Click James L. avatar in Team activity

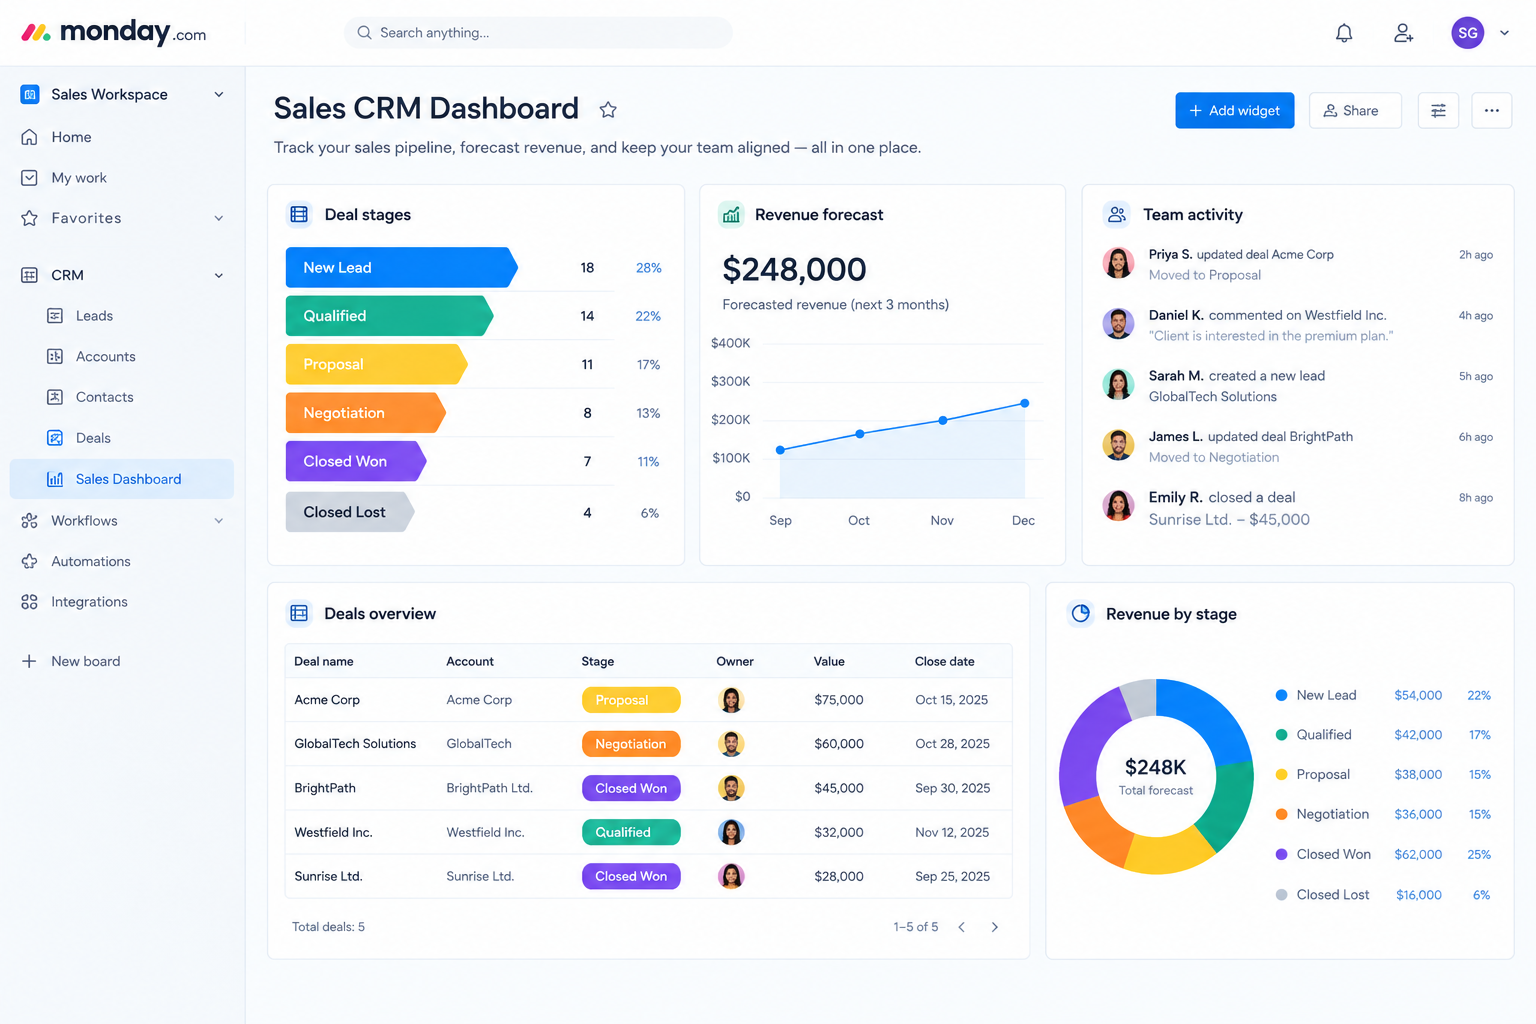1118,445
